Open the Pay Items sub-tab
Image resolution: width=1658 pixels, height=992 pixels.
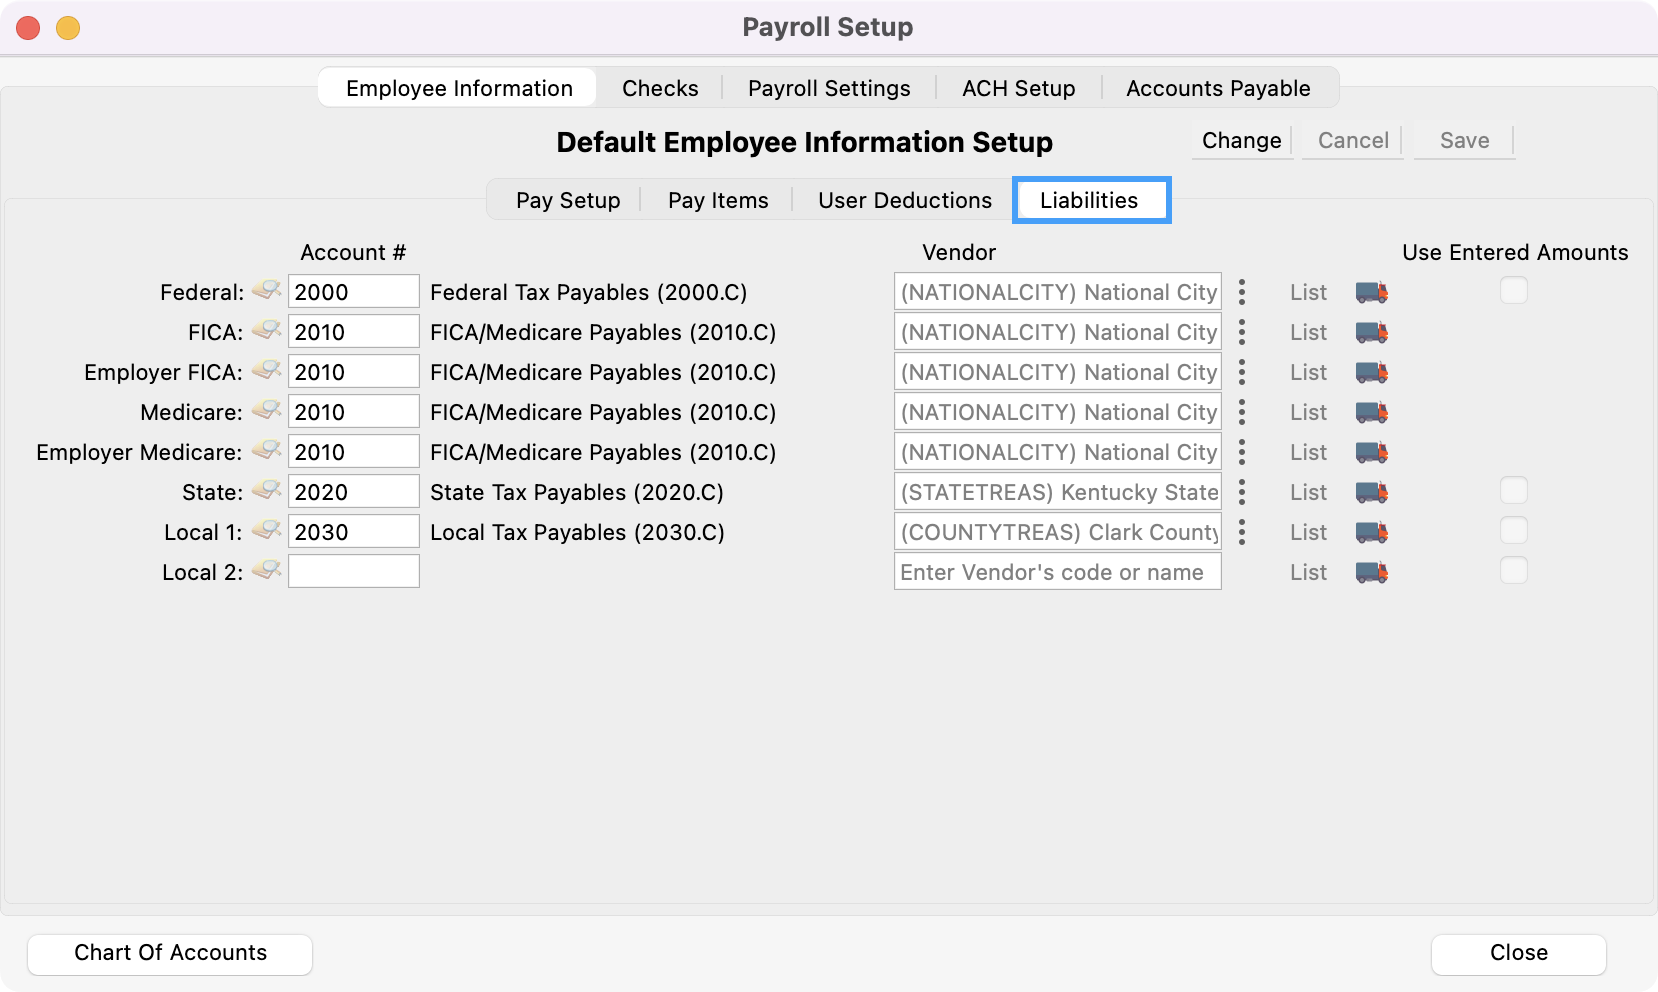[717, 200]
